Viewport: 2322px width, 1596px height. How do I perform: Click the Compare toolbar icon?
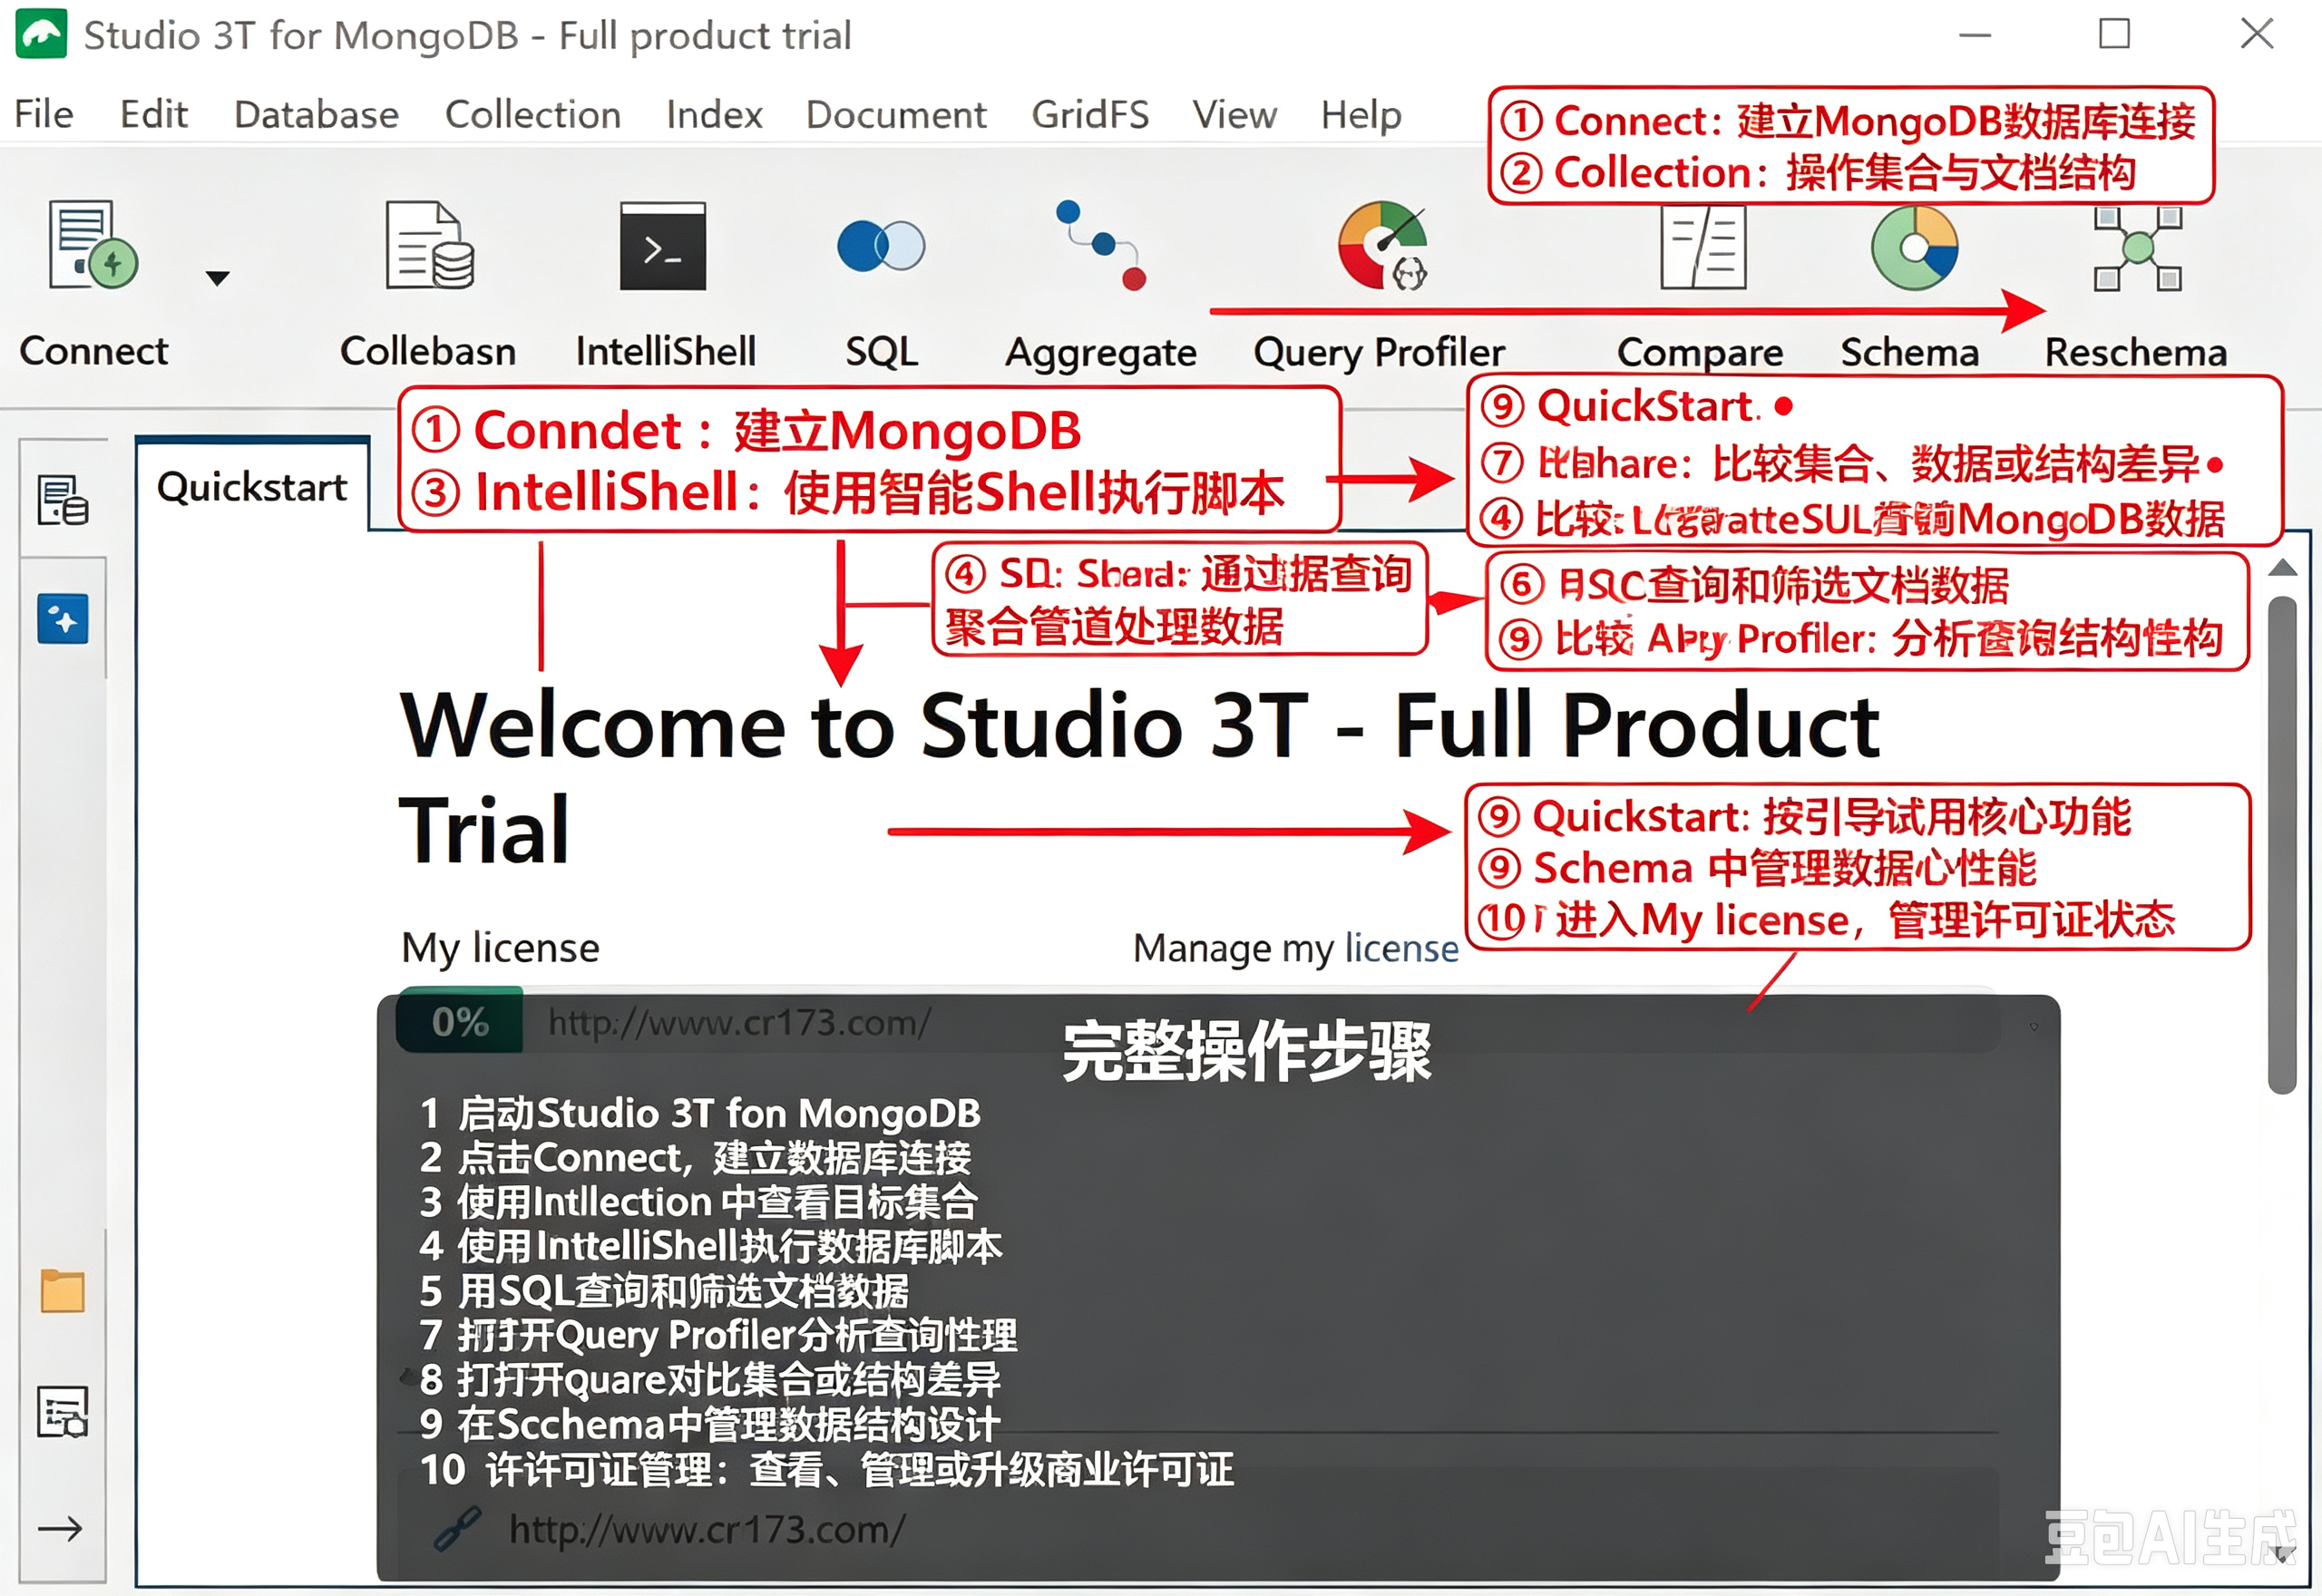click(1703, 247)
